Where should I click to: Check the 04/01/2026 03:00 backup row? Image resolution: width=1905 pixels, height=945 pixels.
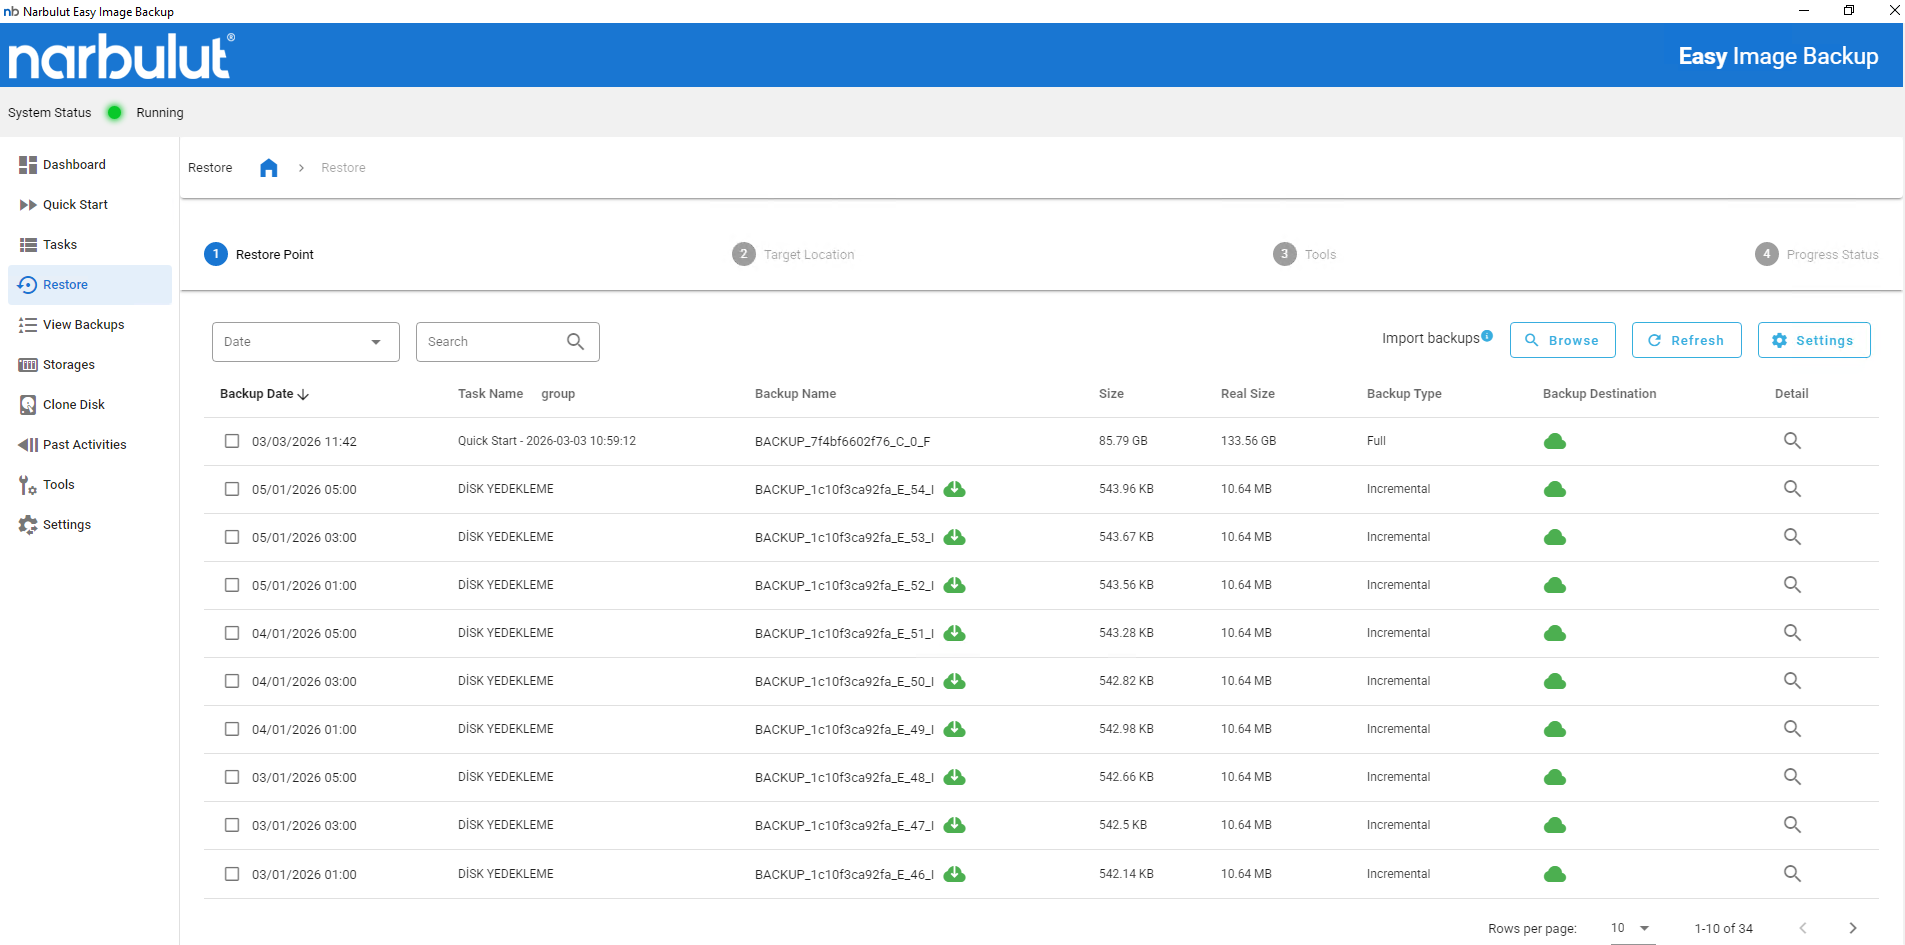pos(232,681)
